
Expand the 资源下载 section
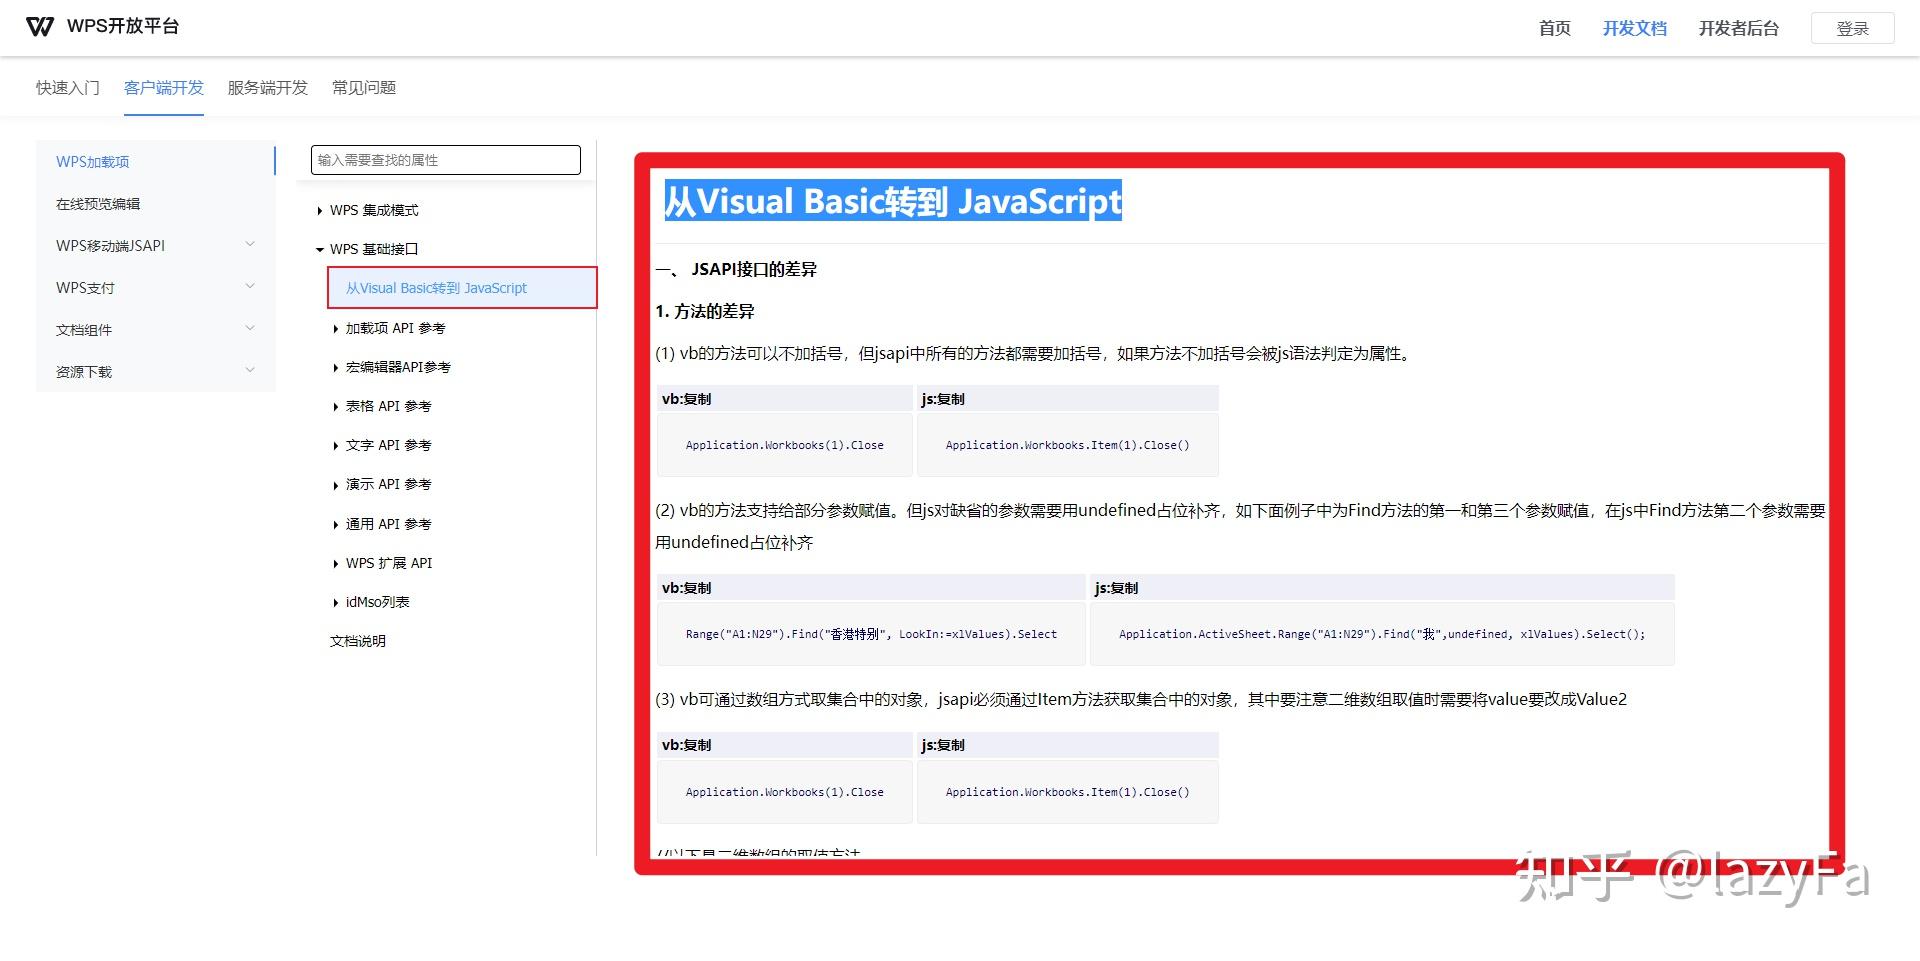155,371
